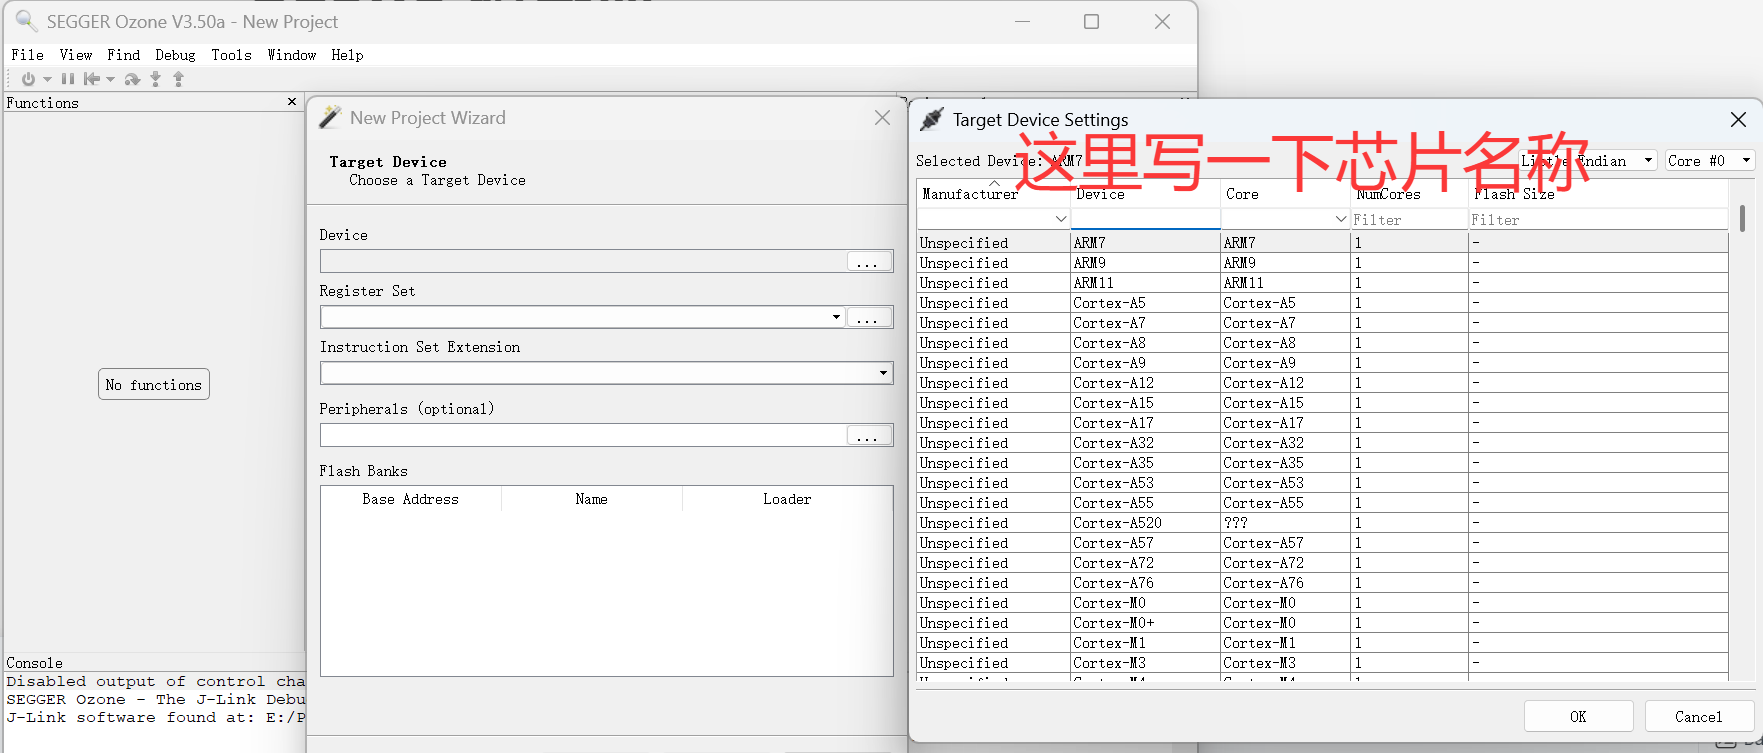Screen dimensions: 1763x753
Task: Open the Manufacturer filter dropdown
Action: pos(1061,219)
